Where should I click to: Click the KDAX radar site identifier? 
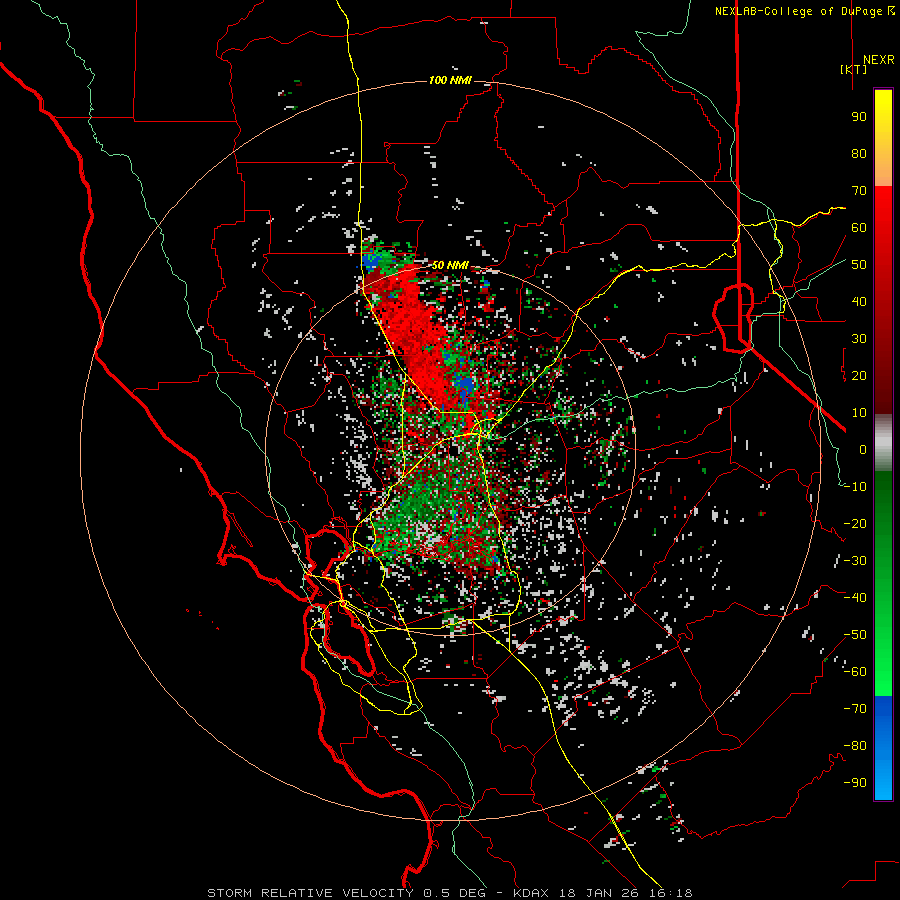click(531, 893)
